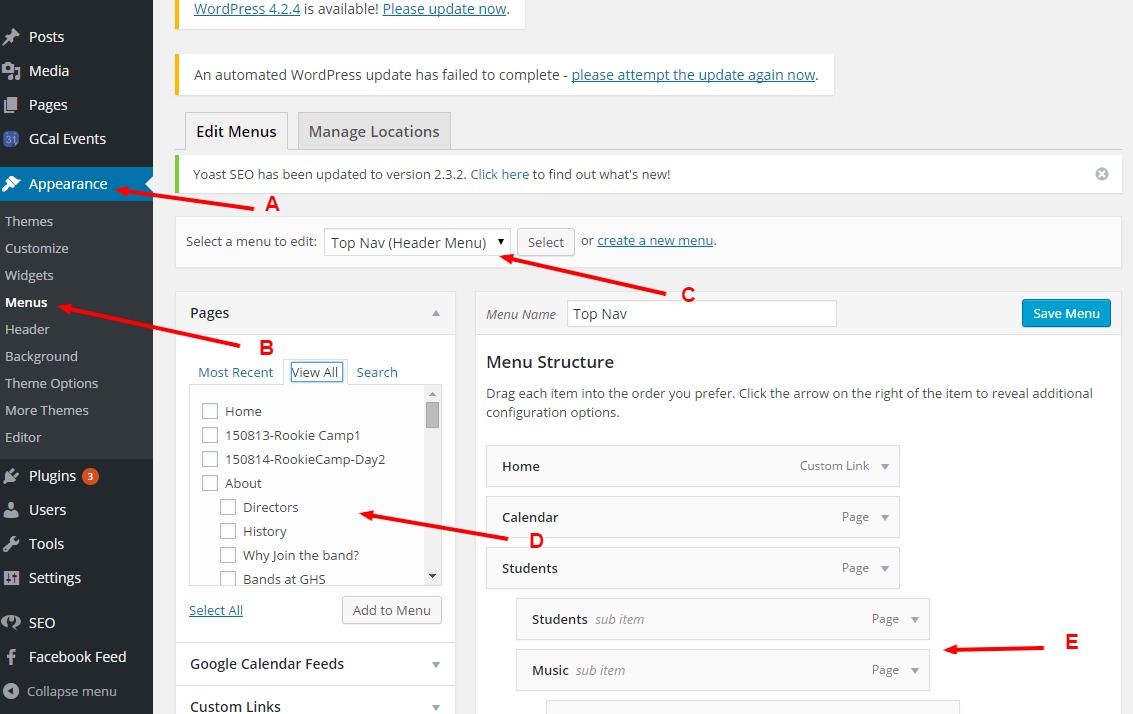Screen dimensions: 1133x714
Task: Click the create a new menu link
Action: (655, 241)
